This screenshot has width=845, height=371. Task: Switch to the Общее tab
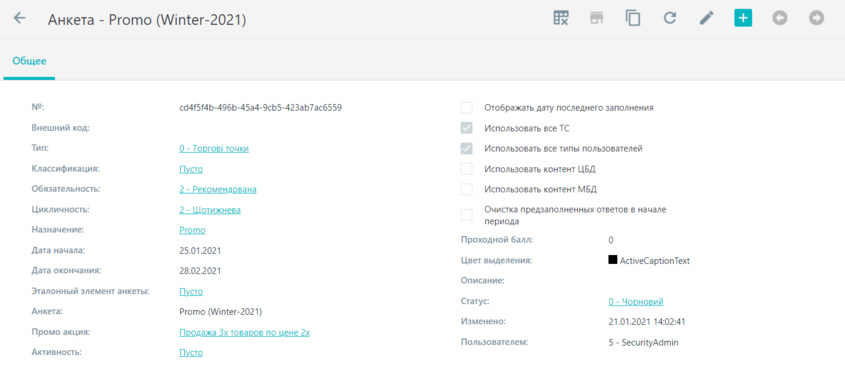click(x=29, y=61)
